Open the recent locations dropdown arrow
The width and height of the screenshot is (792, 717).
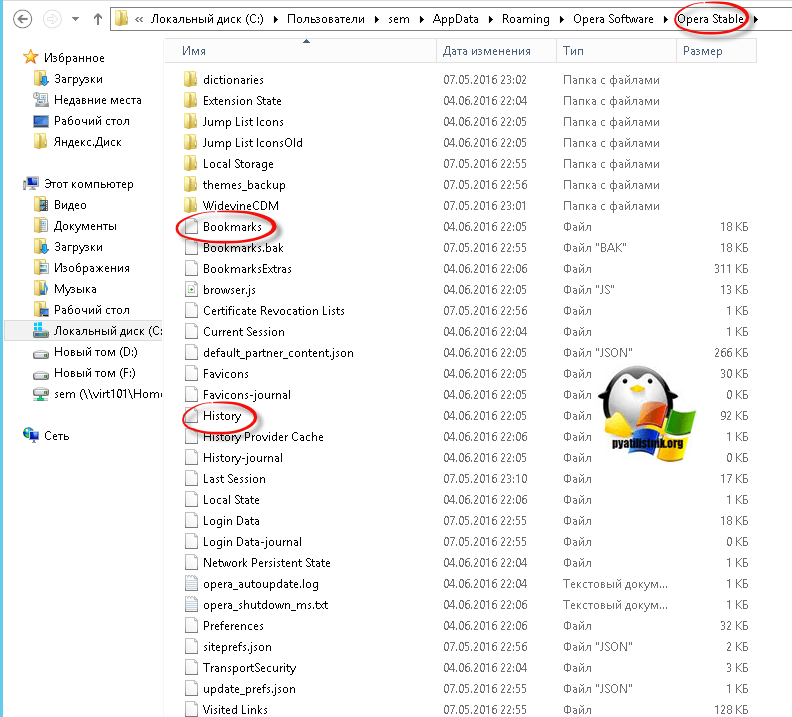76,19
